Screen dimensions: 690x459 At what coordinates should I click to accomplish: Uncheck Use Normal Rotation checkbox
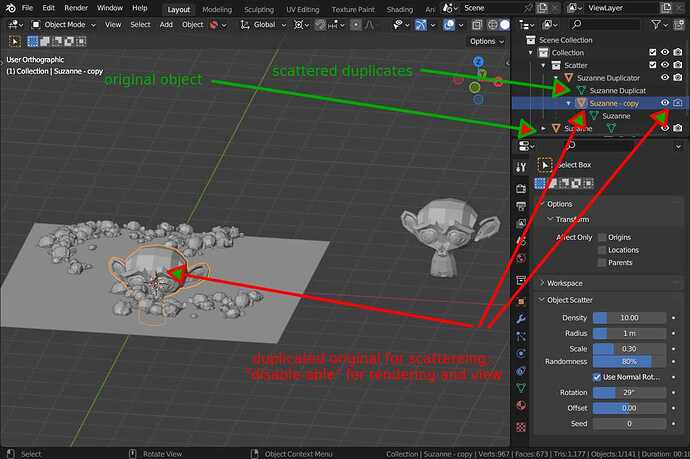597,377
